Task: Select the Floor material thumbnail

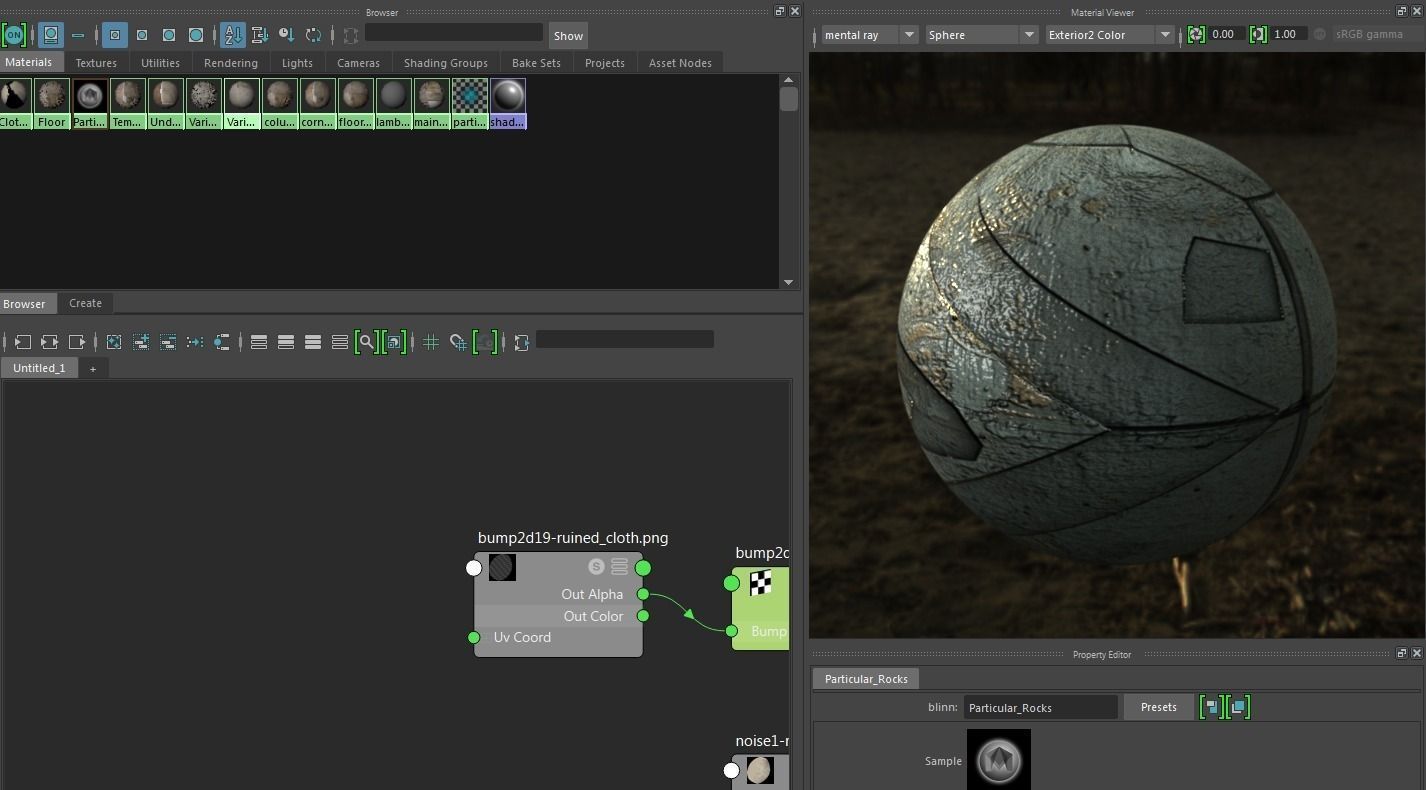Action: coord(52,103)
